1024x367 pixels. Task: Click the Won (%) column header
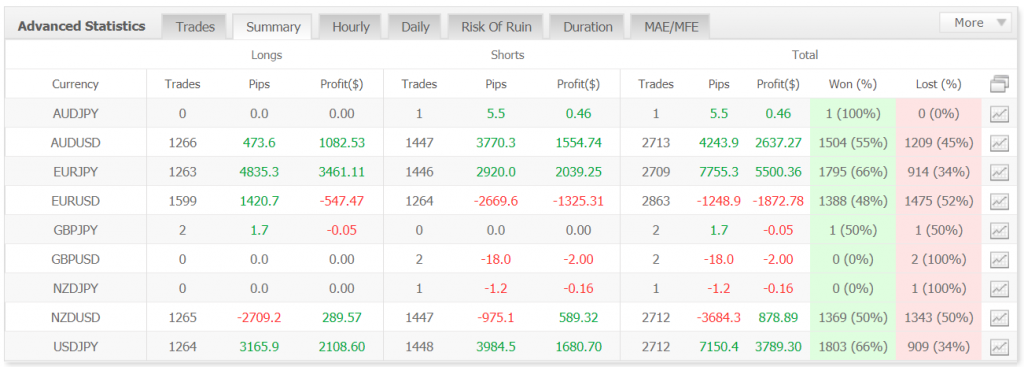852,84
